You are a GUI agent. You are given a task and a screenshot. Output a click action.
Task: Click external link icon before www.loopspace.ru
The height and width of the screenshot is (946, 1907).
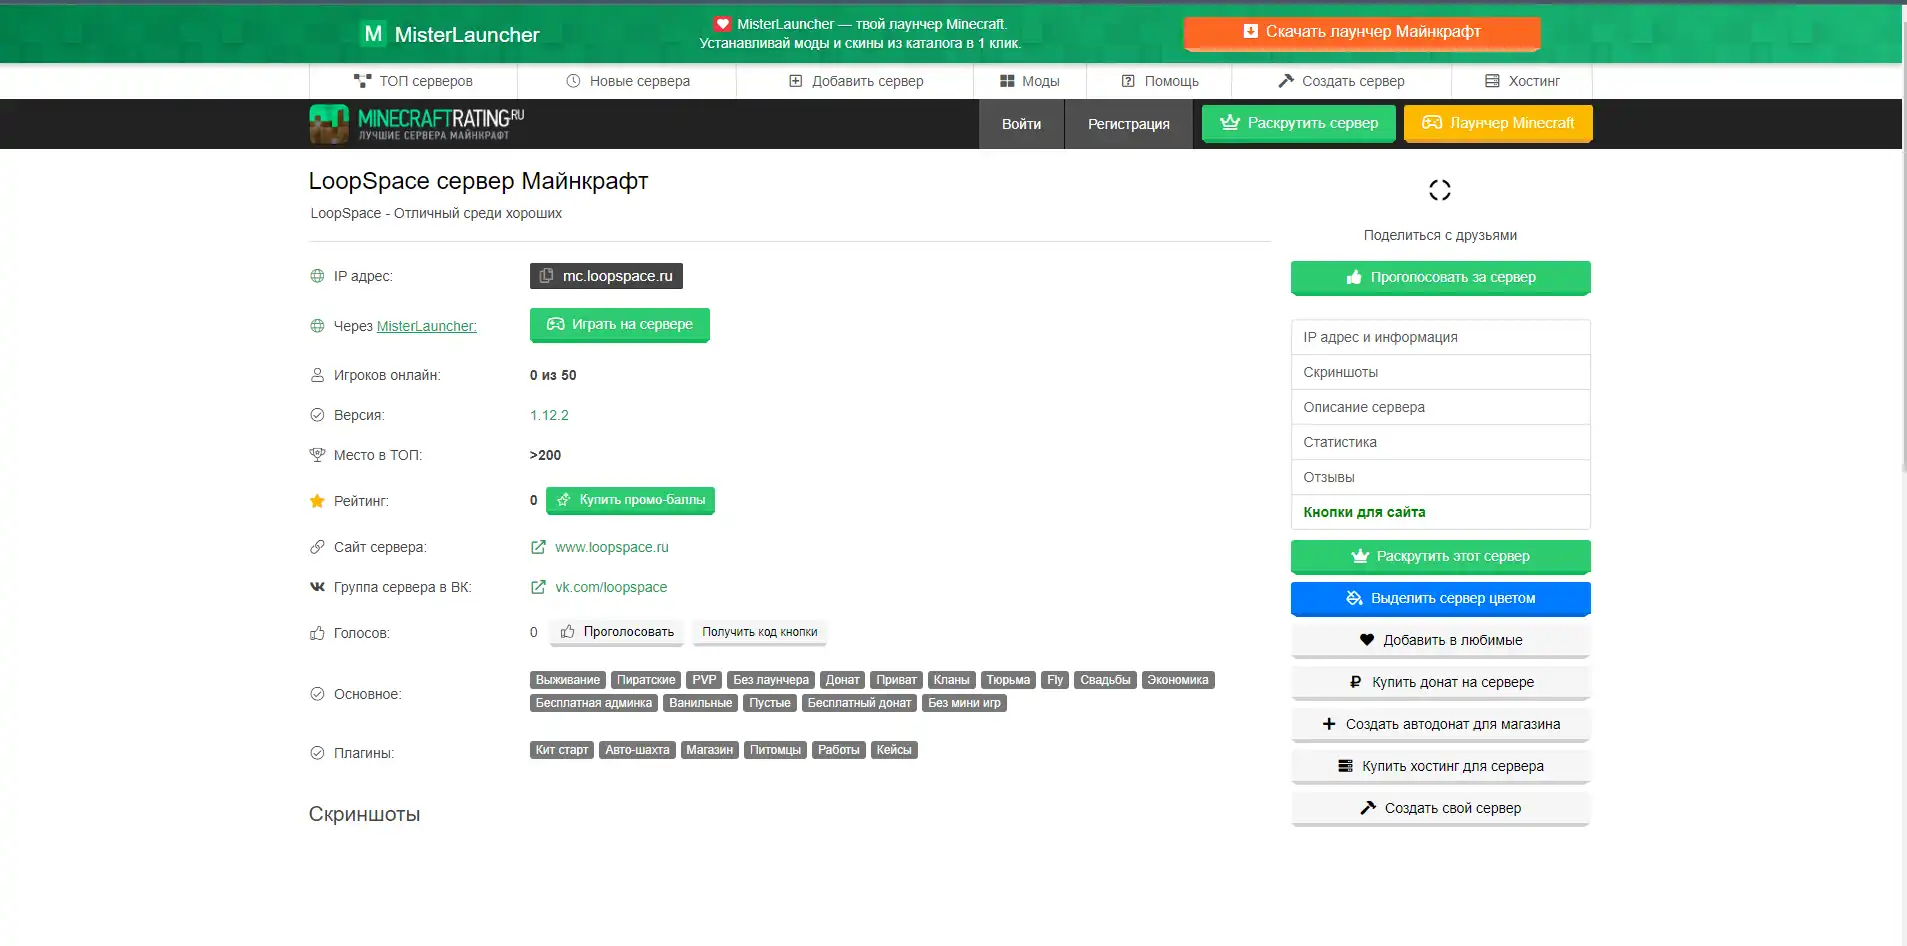pyautogui.click(x=538, y=547)
